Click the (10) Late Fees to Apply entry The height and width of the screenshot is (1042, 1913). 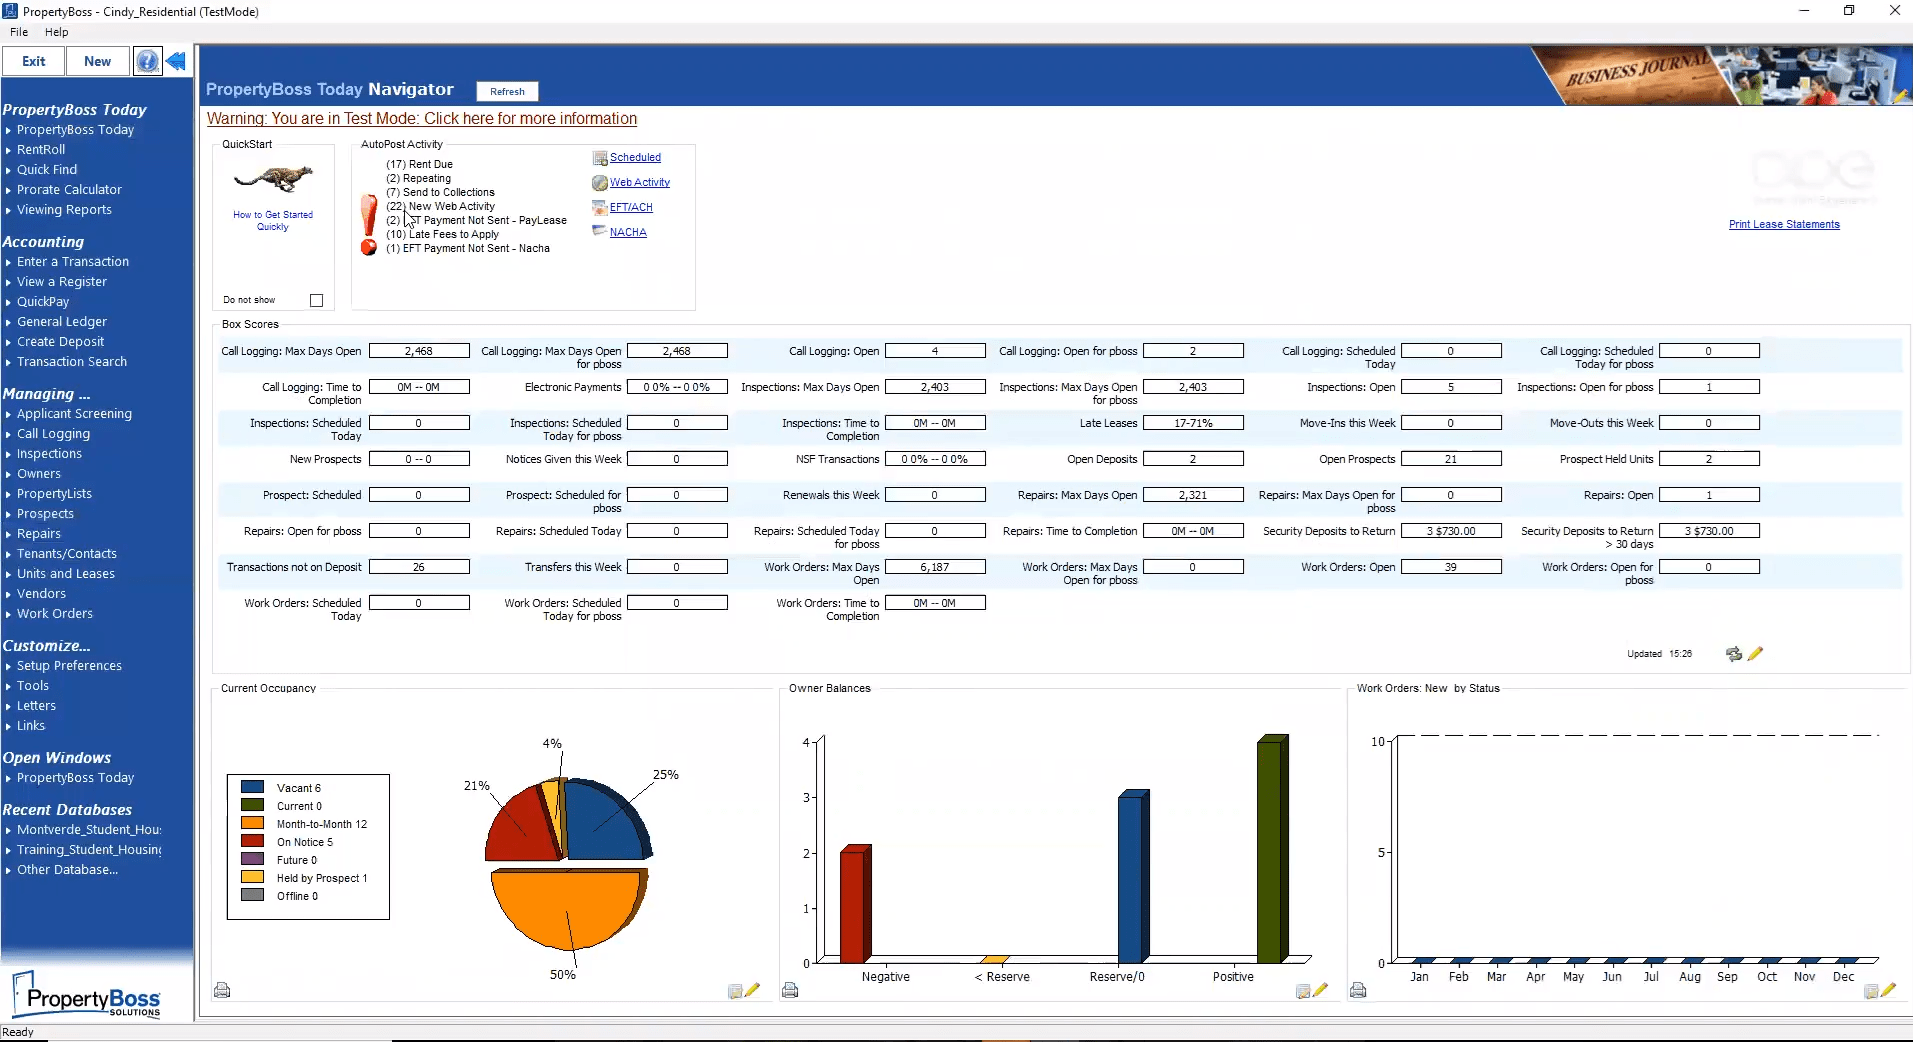point(442,234)
